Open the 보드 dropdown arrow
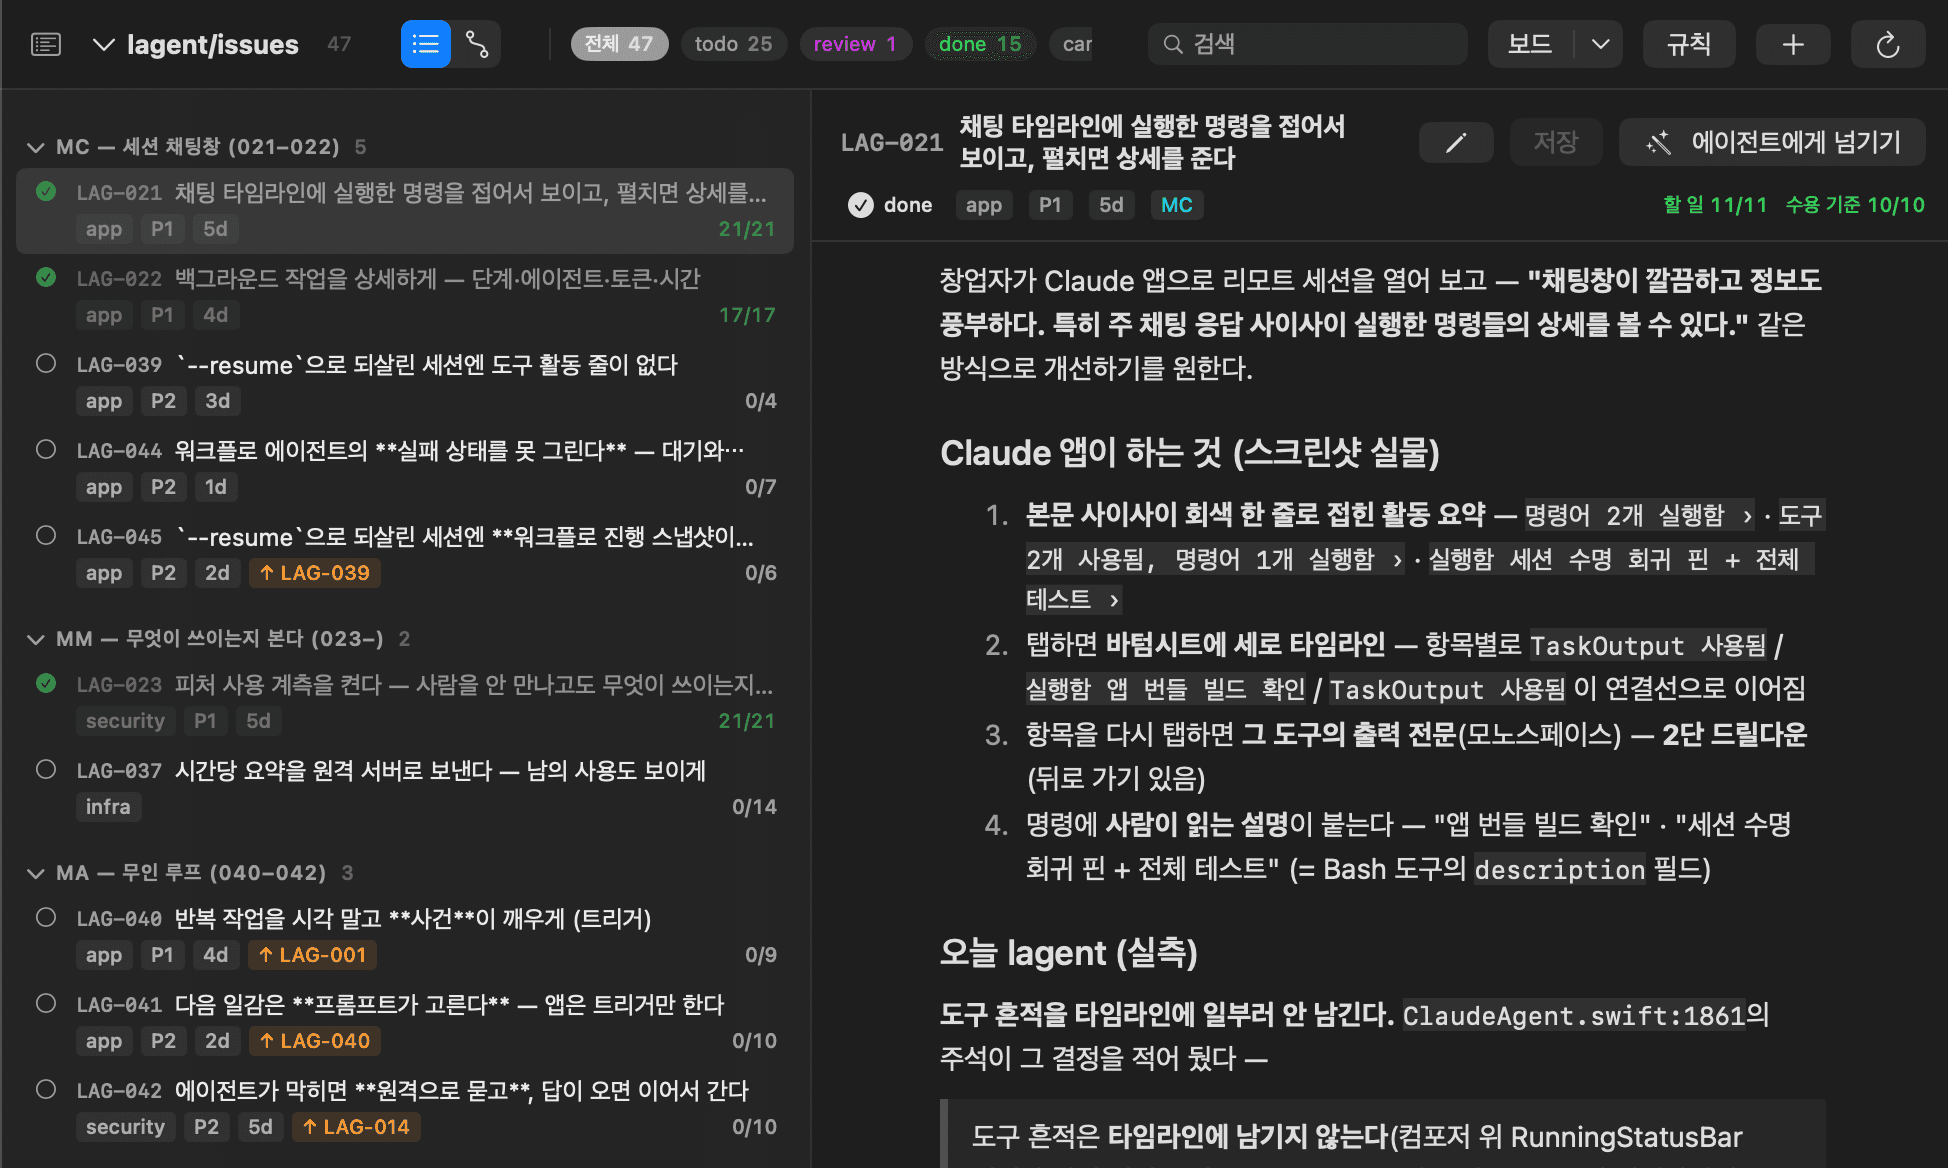Screen dimensions: 1948x1168 [1600, 44]
